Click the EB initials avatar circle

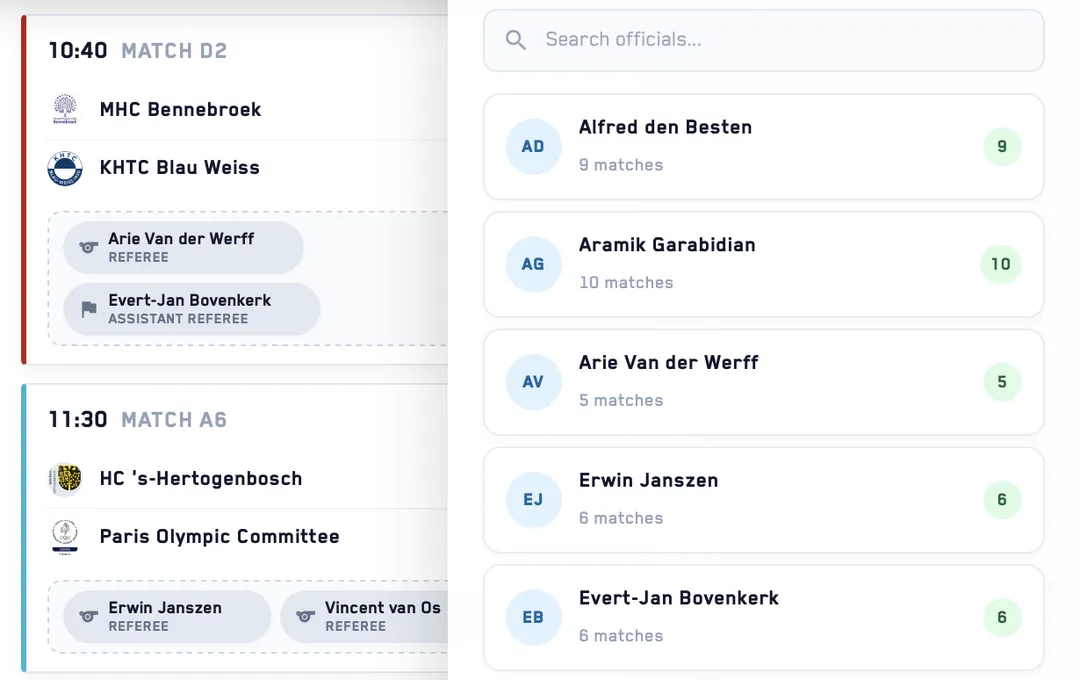click(x=533, y=617)
